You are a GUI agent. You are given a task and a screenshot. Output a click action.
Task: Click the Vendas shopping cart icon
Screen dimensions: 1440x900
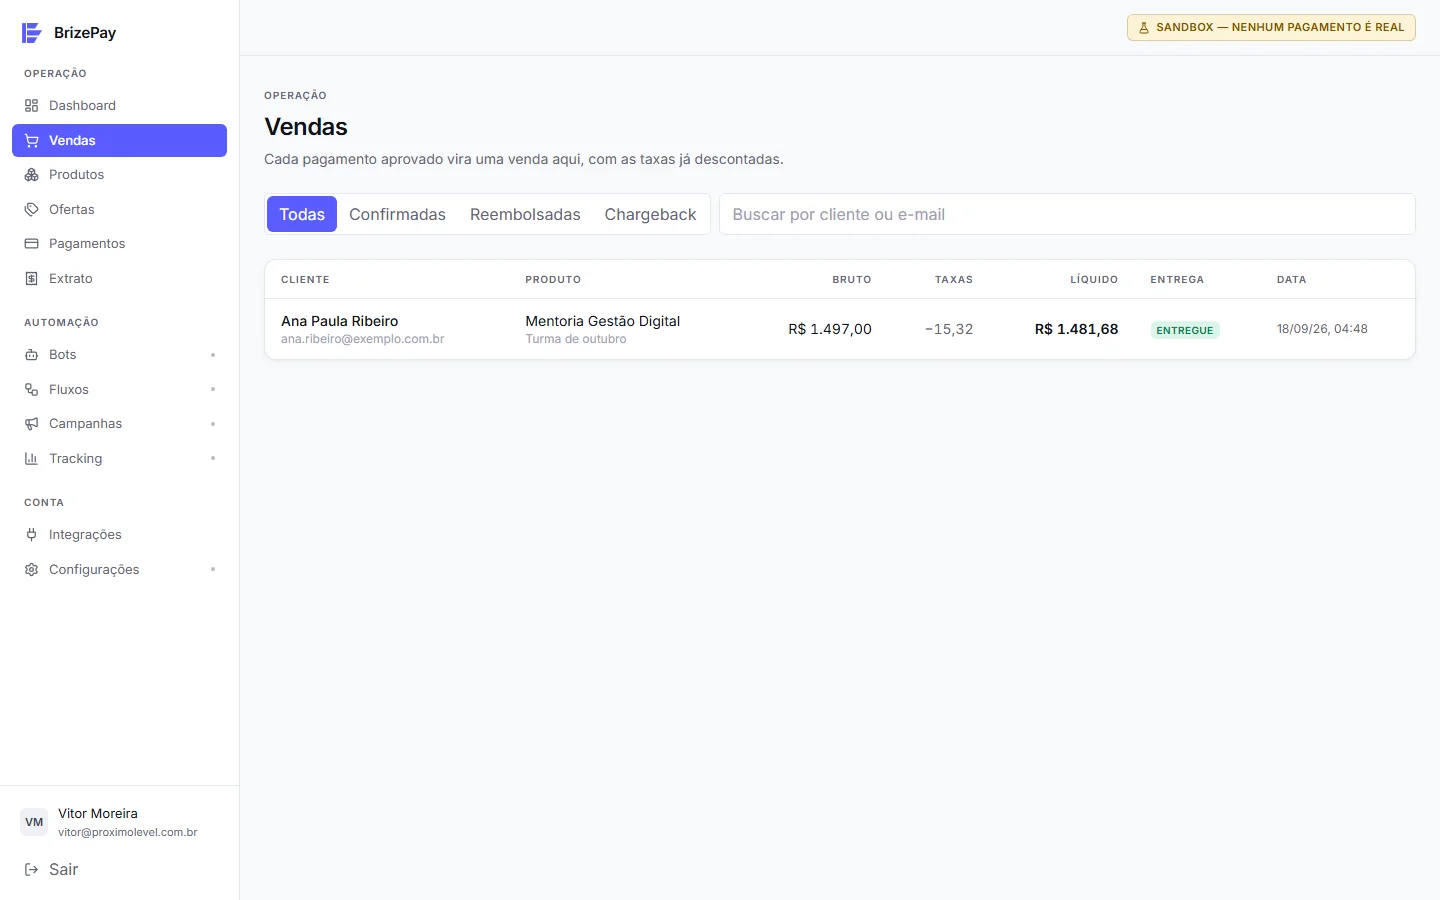(x=31, y=141)
